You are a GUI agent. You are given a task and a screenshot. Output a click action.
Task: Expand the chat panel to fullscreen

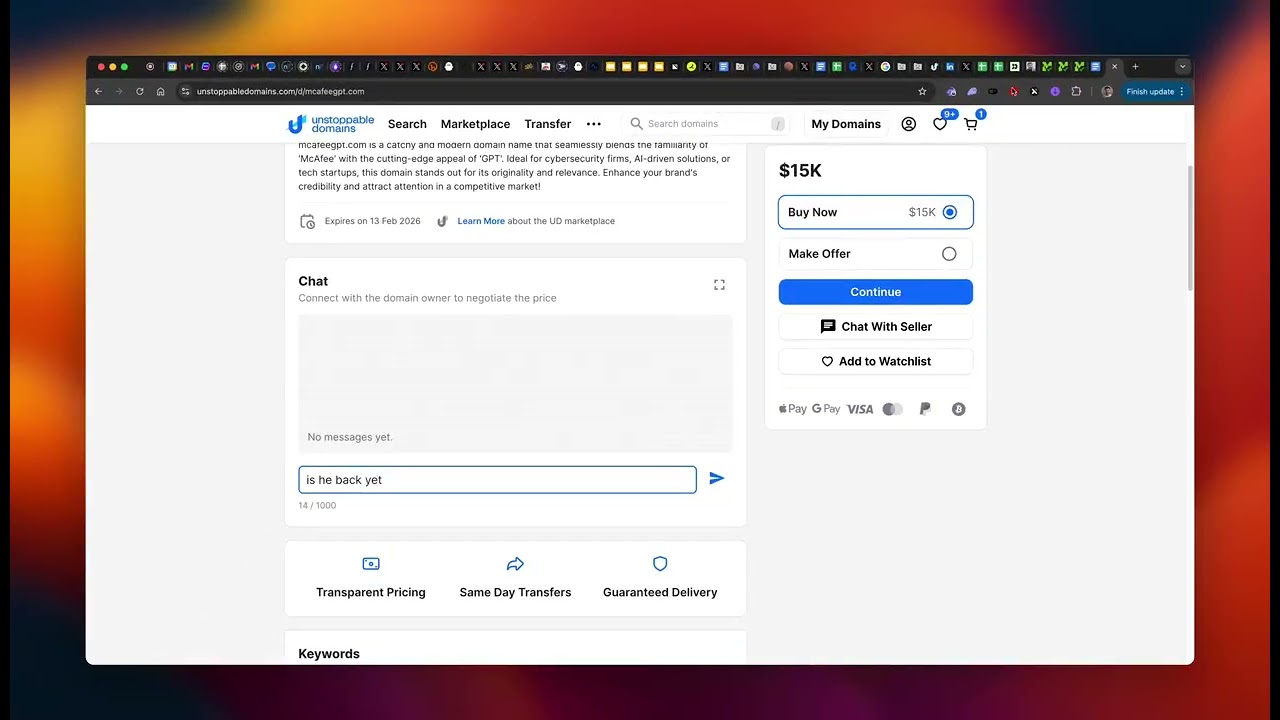pos(719,285)
